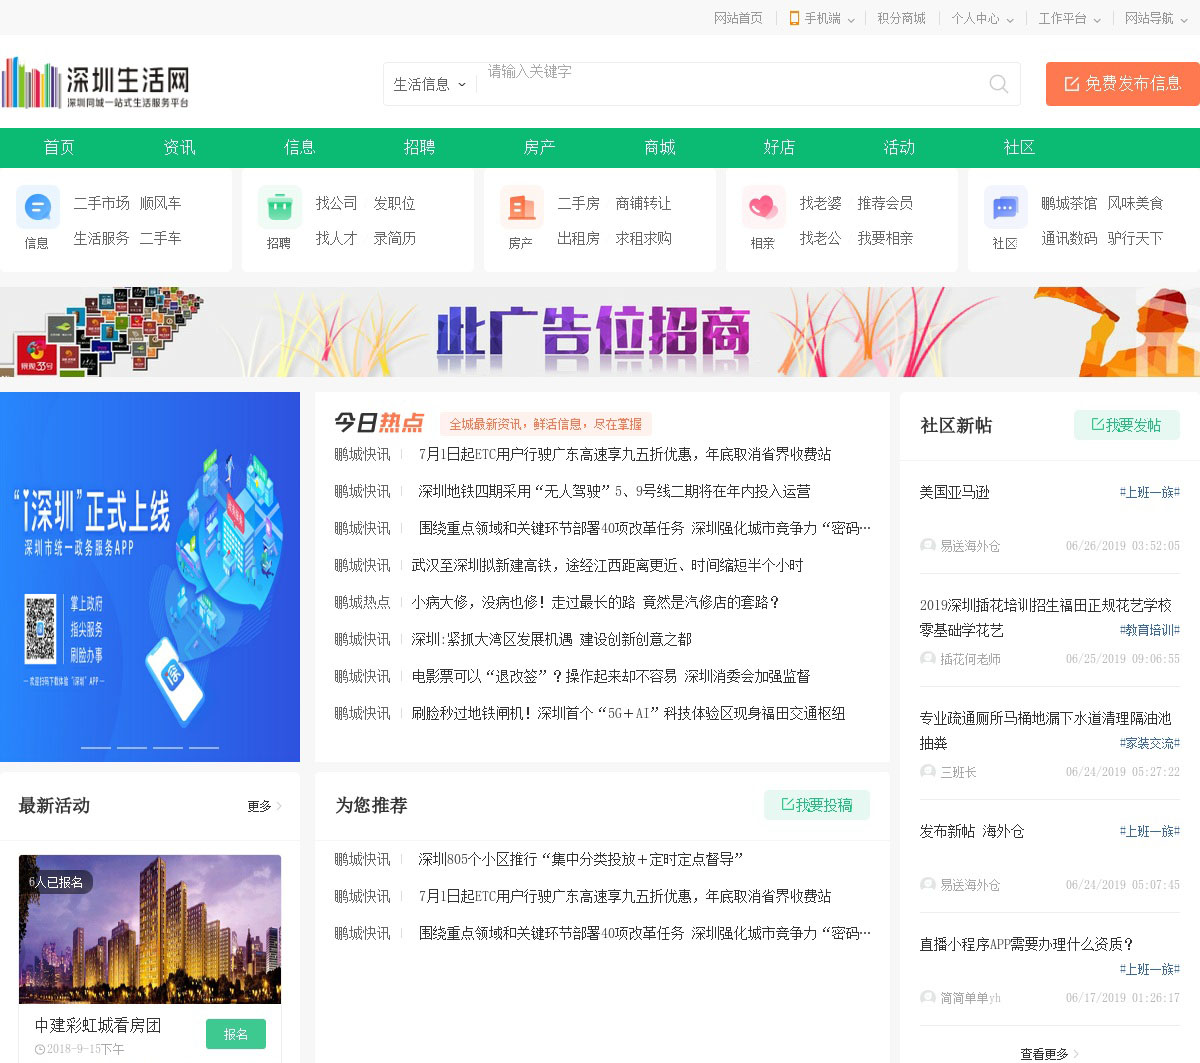Open the 更多 link beside 最新活动

point(264,806)
